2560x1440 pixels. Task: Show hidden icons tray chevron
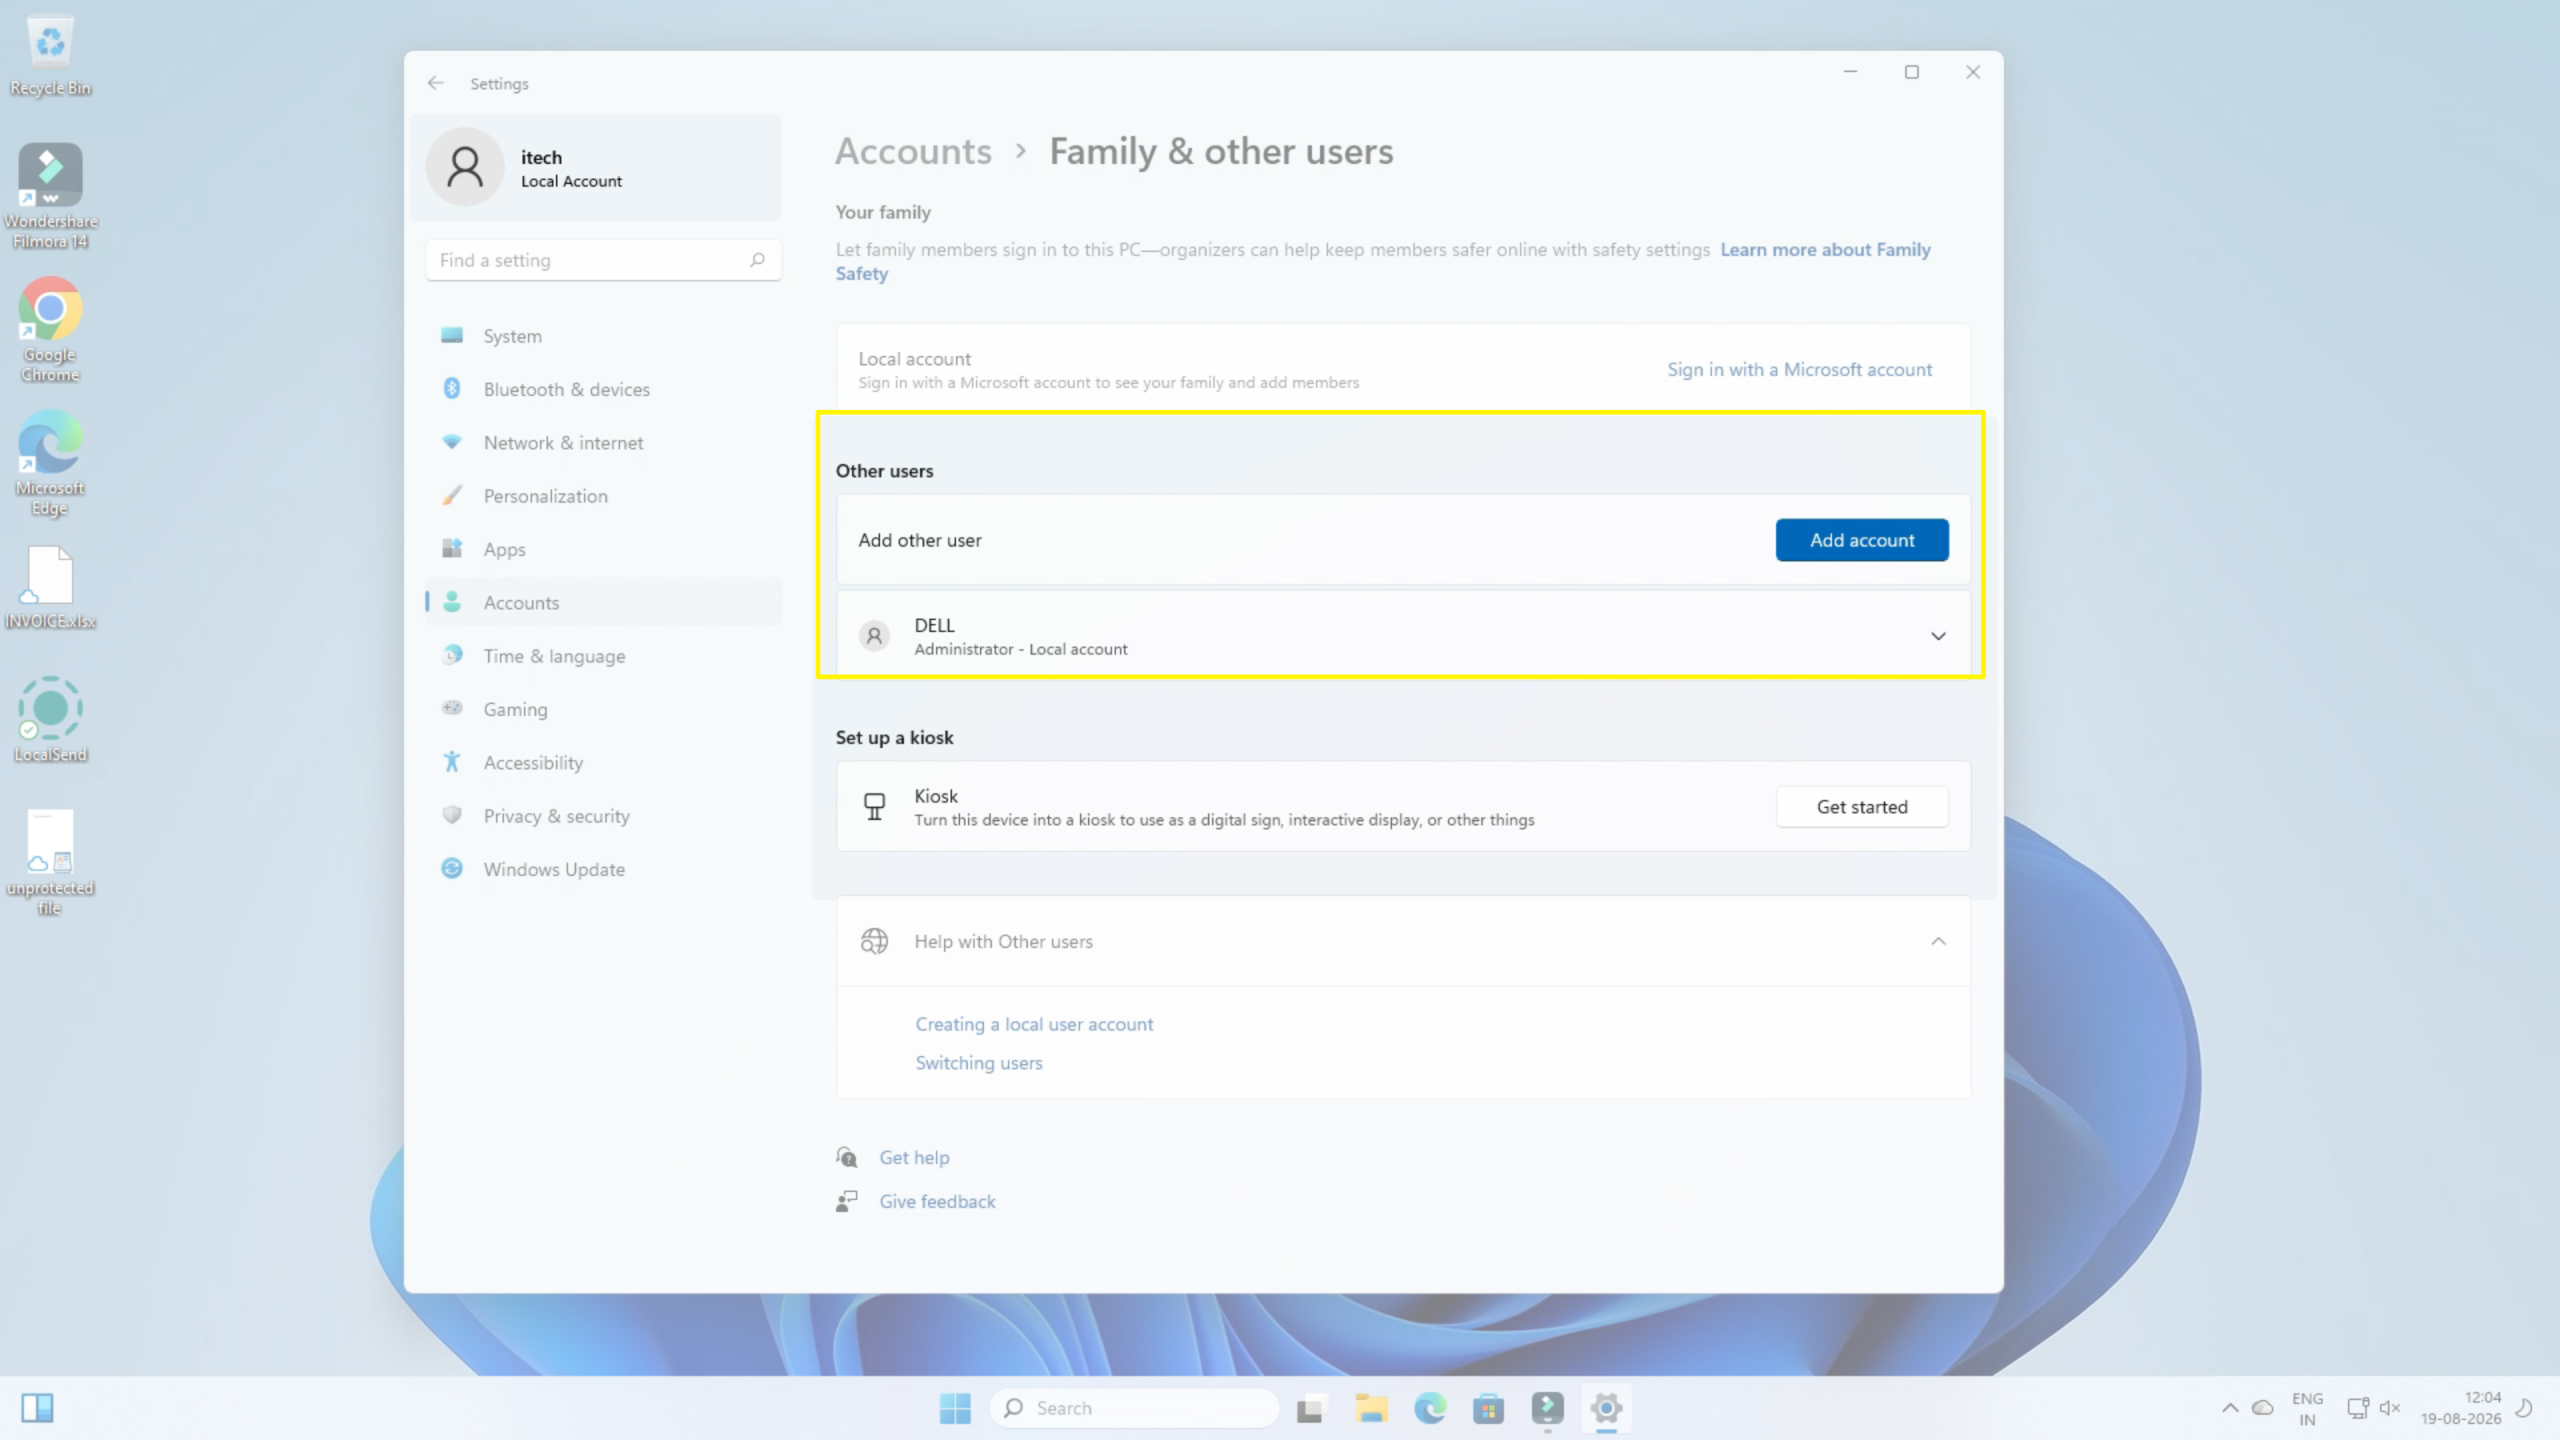pos(2230,1408)
